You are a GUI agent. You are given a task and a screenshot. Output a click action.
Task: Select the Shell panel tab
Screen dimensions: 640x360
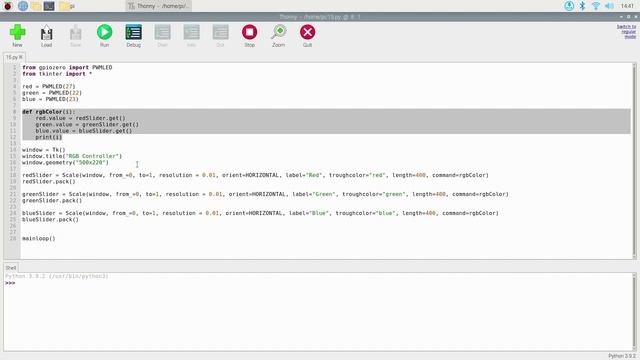click(x=11, y=268)
